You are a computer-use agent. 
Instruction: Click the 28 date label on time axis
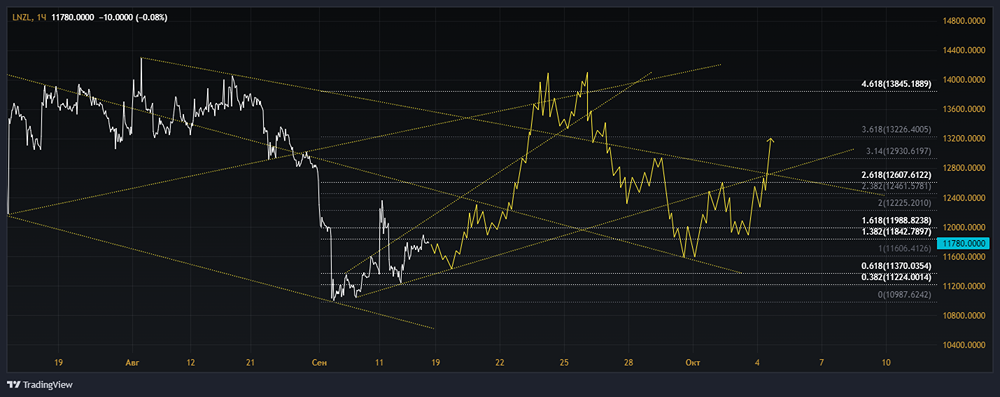tap(628, 363)
